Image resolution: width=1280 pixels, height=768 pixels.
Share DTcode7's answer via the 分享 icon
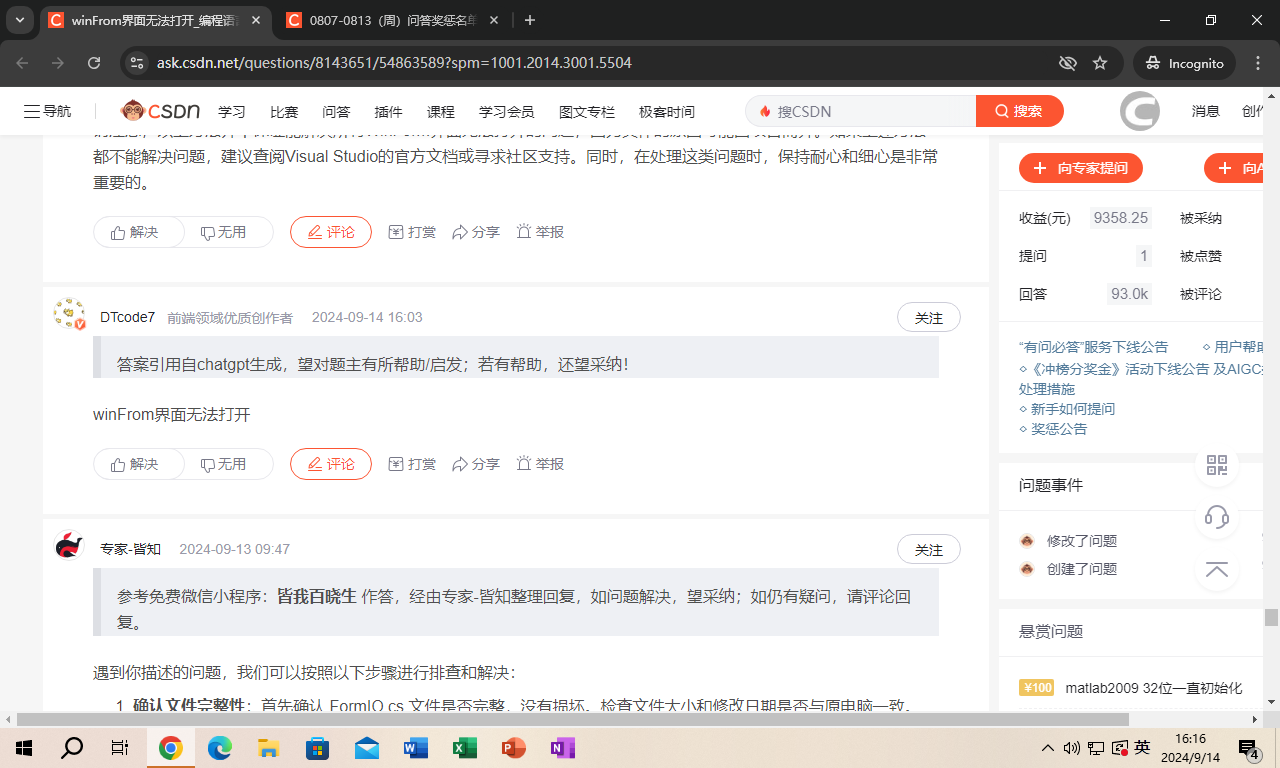[x=476, y=463]
